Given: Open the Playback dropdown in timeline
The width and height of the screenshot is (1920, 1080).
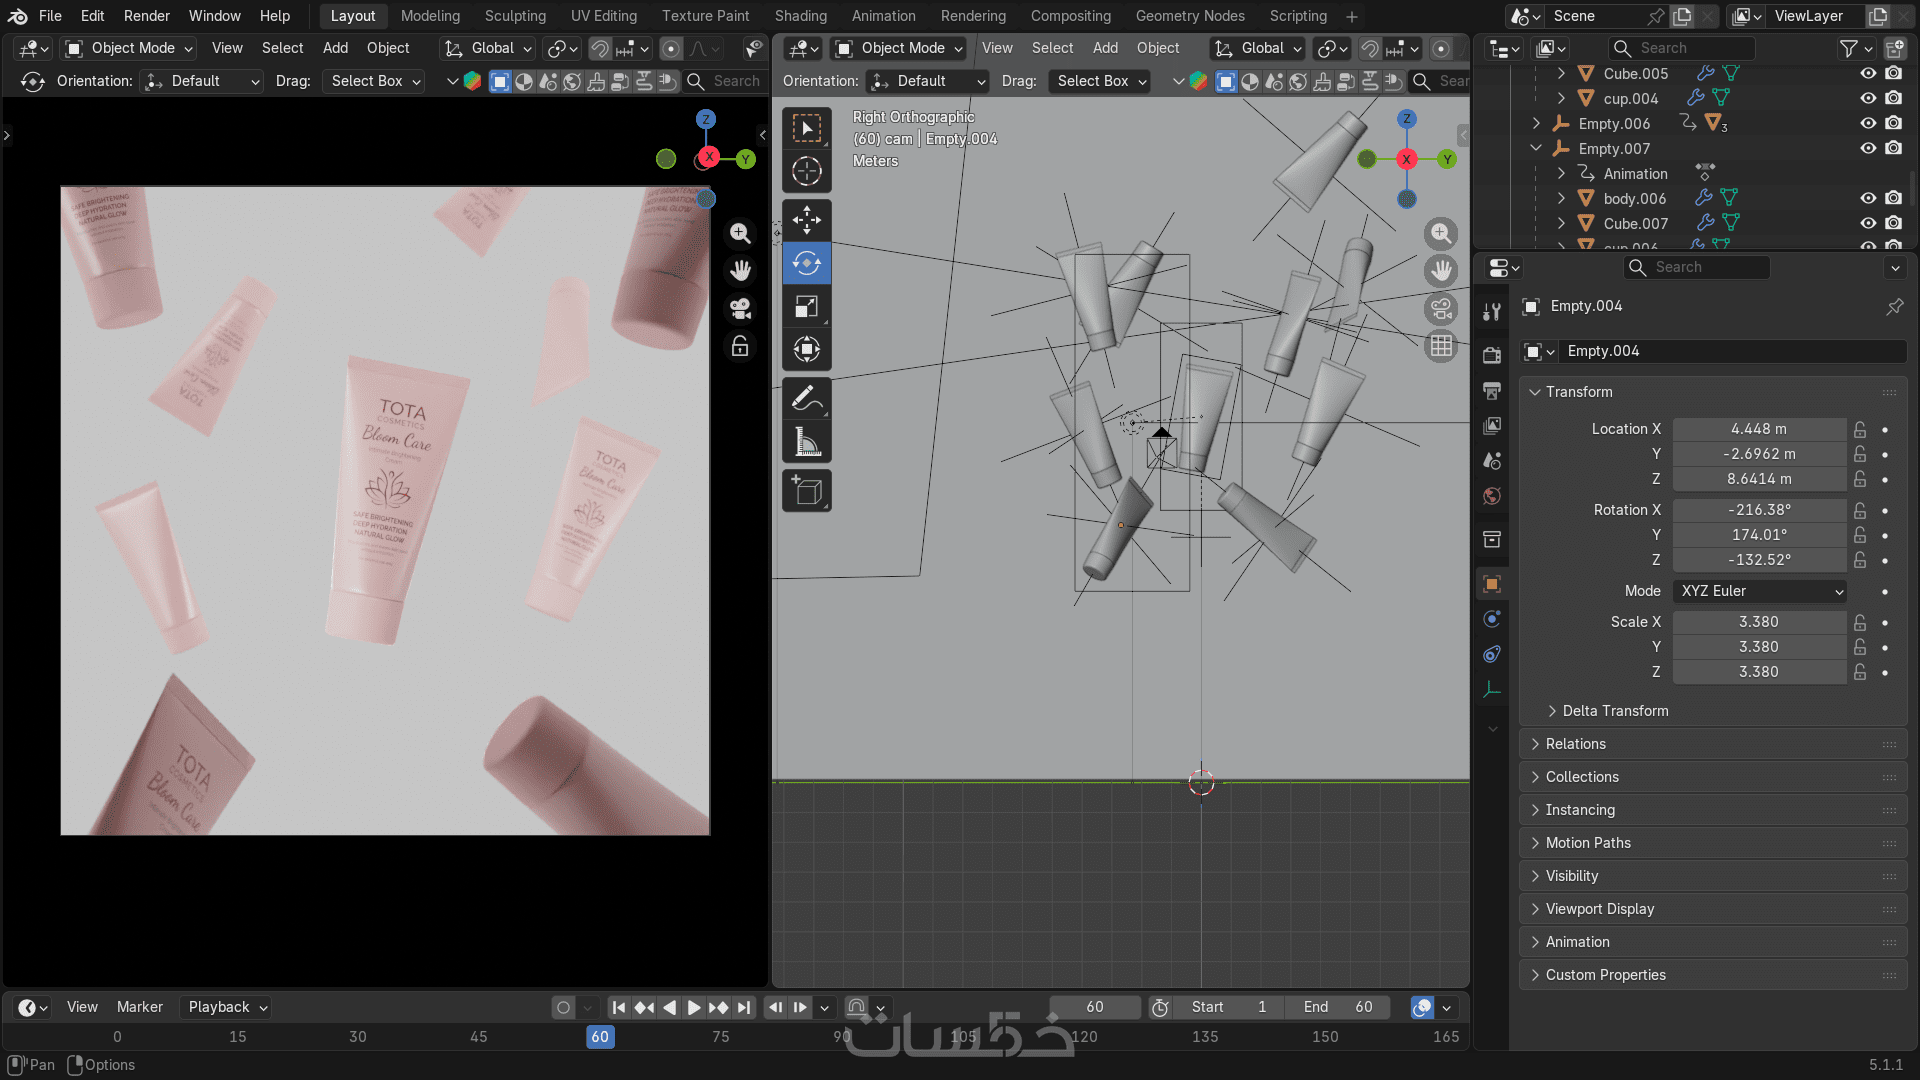Looking at the screenshot, I should (227, 1007).
